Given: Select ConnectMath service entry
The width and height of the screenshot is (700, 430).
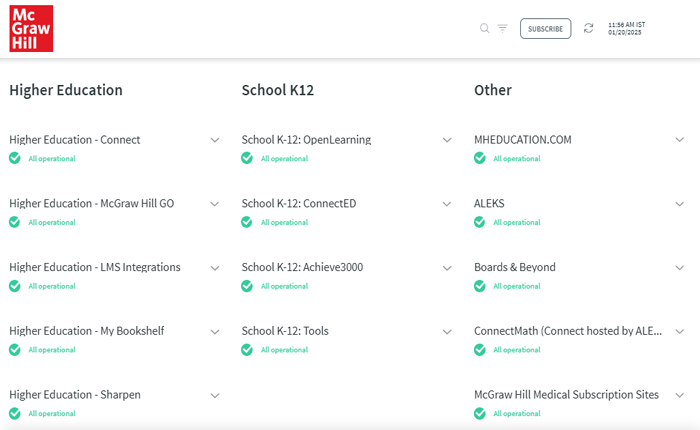Looking at the screenshot, I should pyautogui.click(x=567, y=331).
